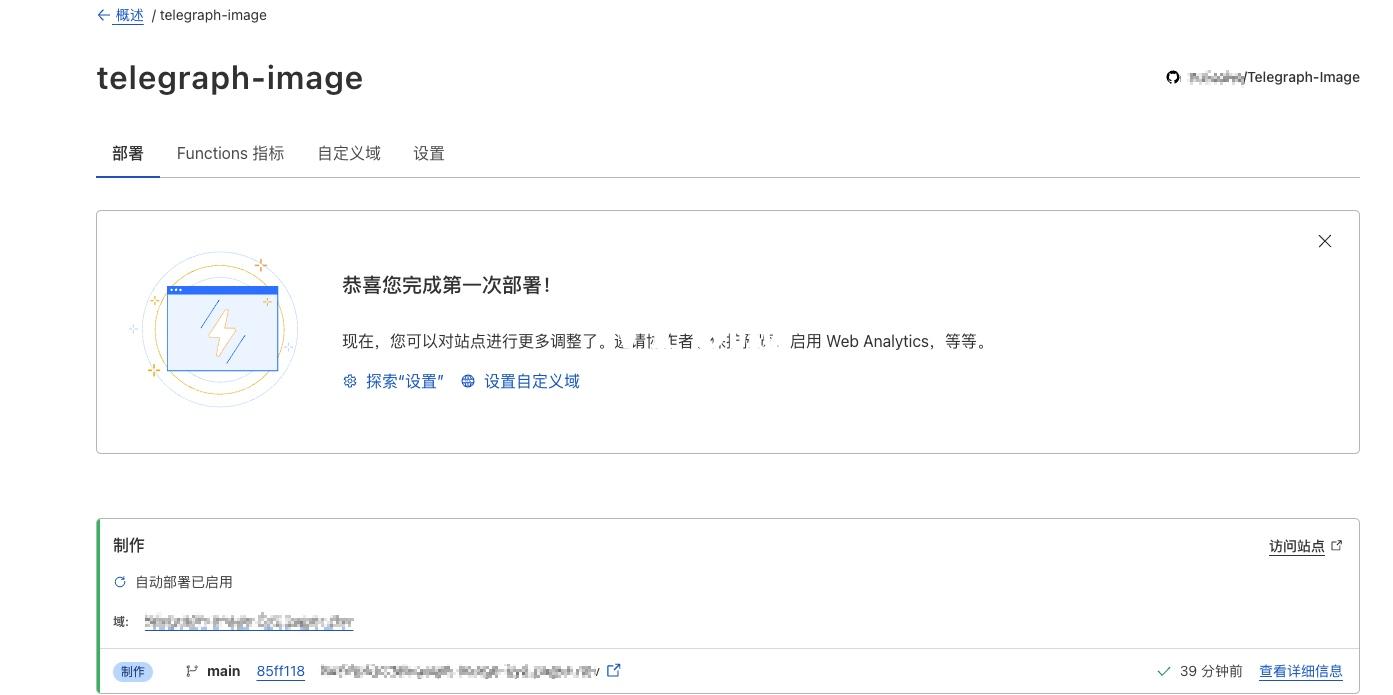Image resolution: width=1393 pixels, height=695 pixels.
Task: Click the 自动部署已启用 text
Action: (184, 582)
